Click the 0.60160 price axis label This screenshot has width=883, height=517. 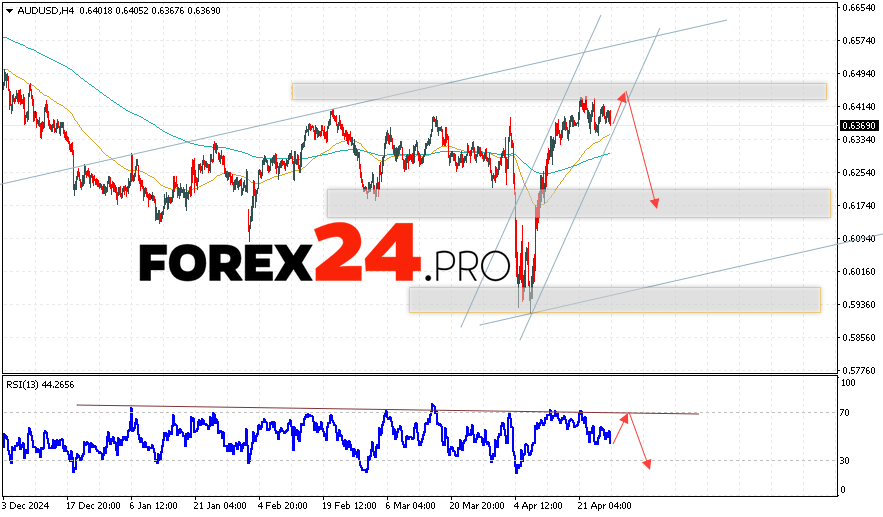click(x=859, y=271)
